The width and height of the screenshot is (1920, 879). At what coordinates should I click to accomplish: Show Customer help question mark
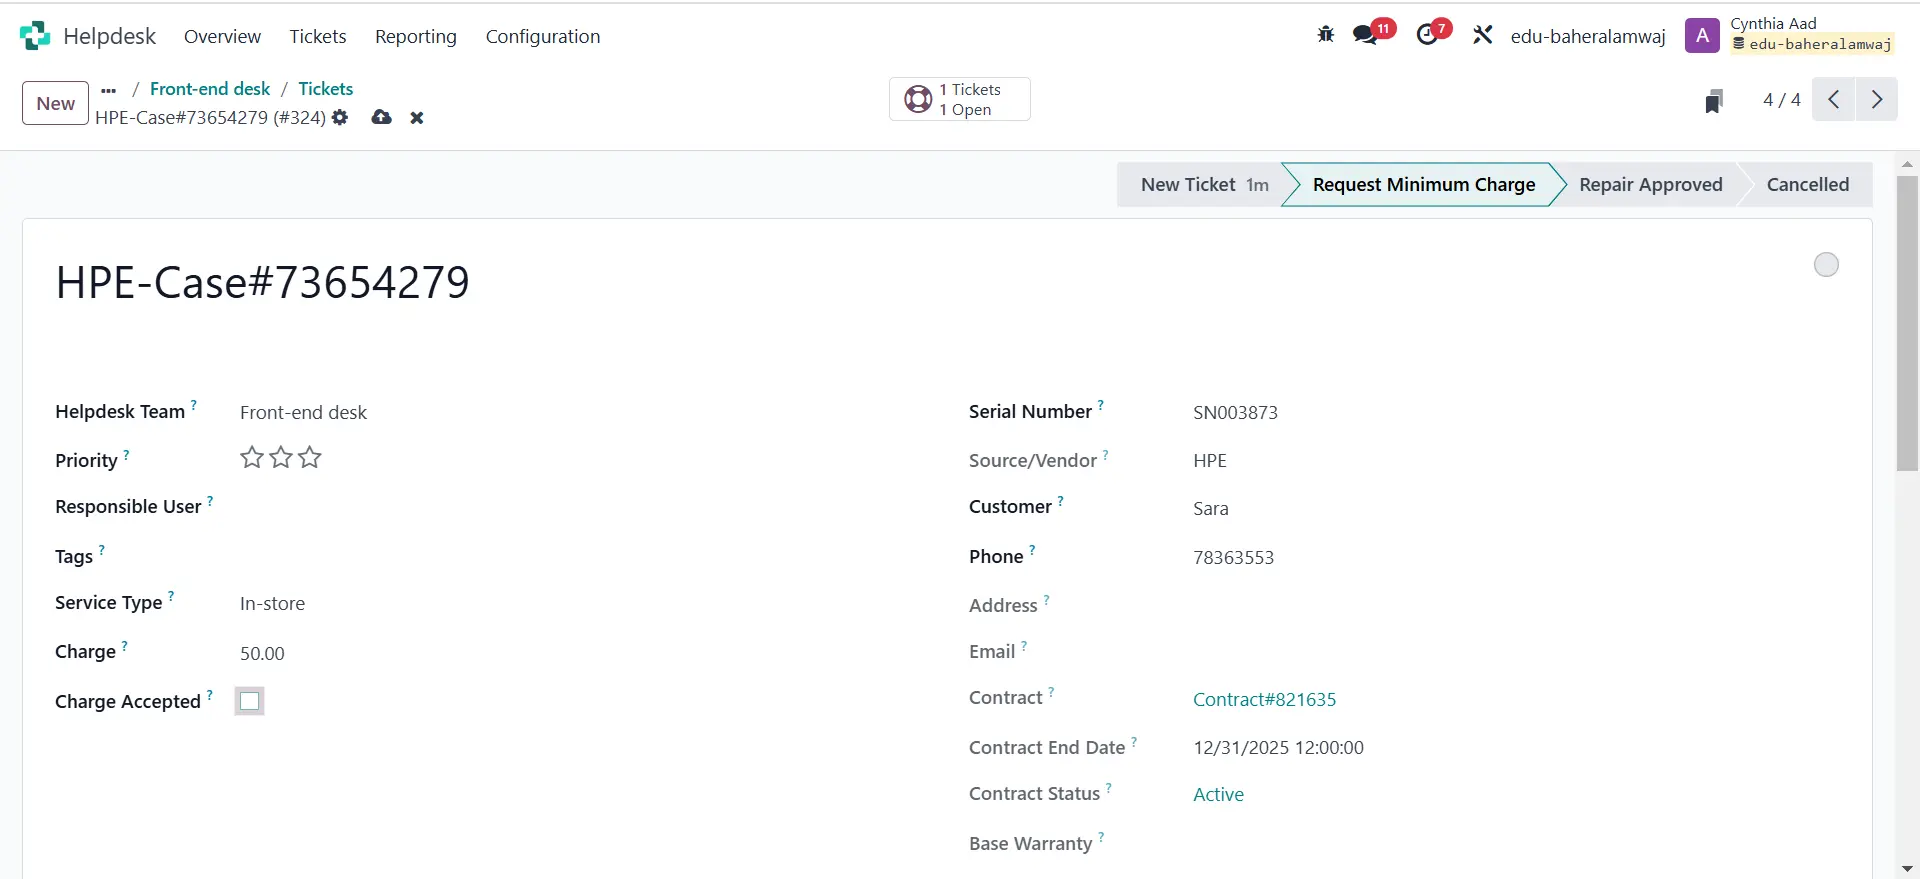[1060, 500]
